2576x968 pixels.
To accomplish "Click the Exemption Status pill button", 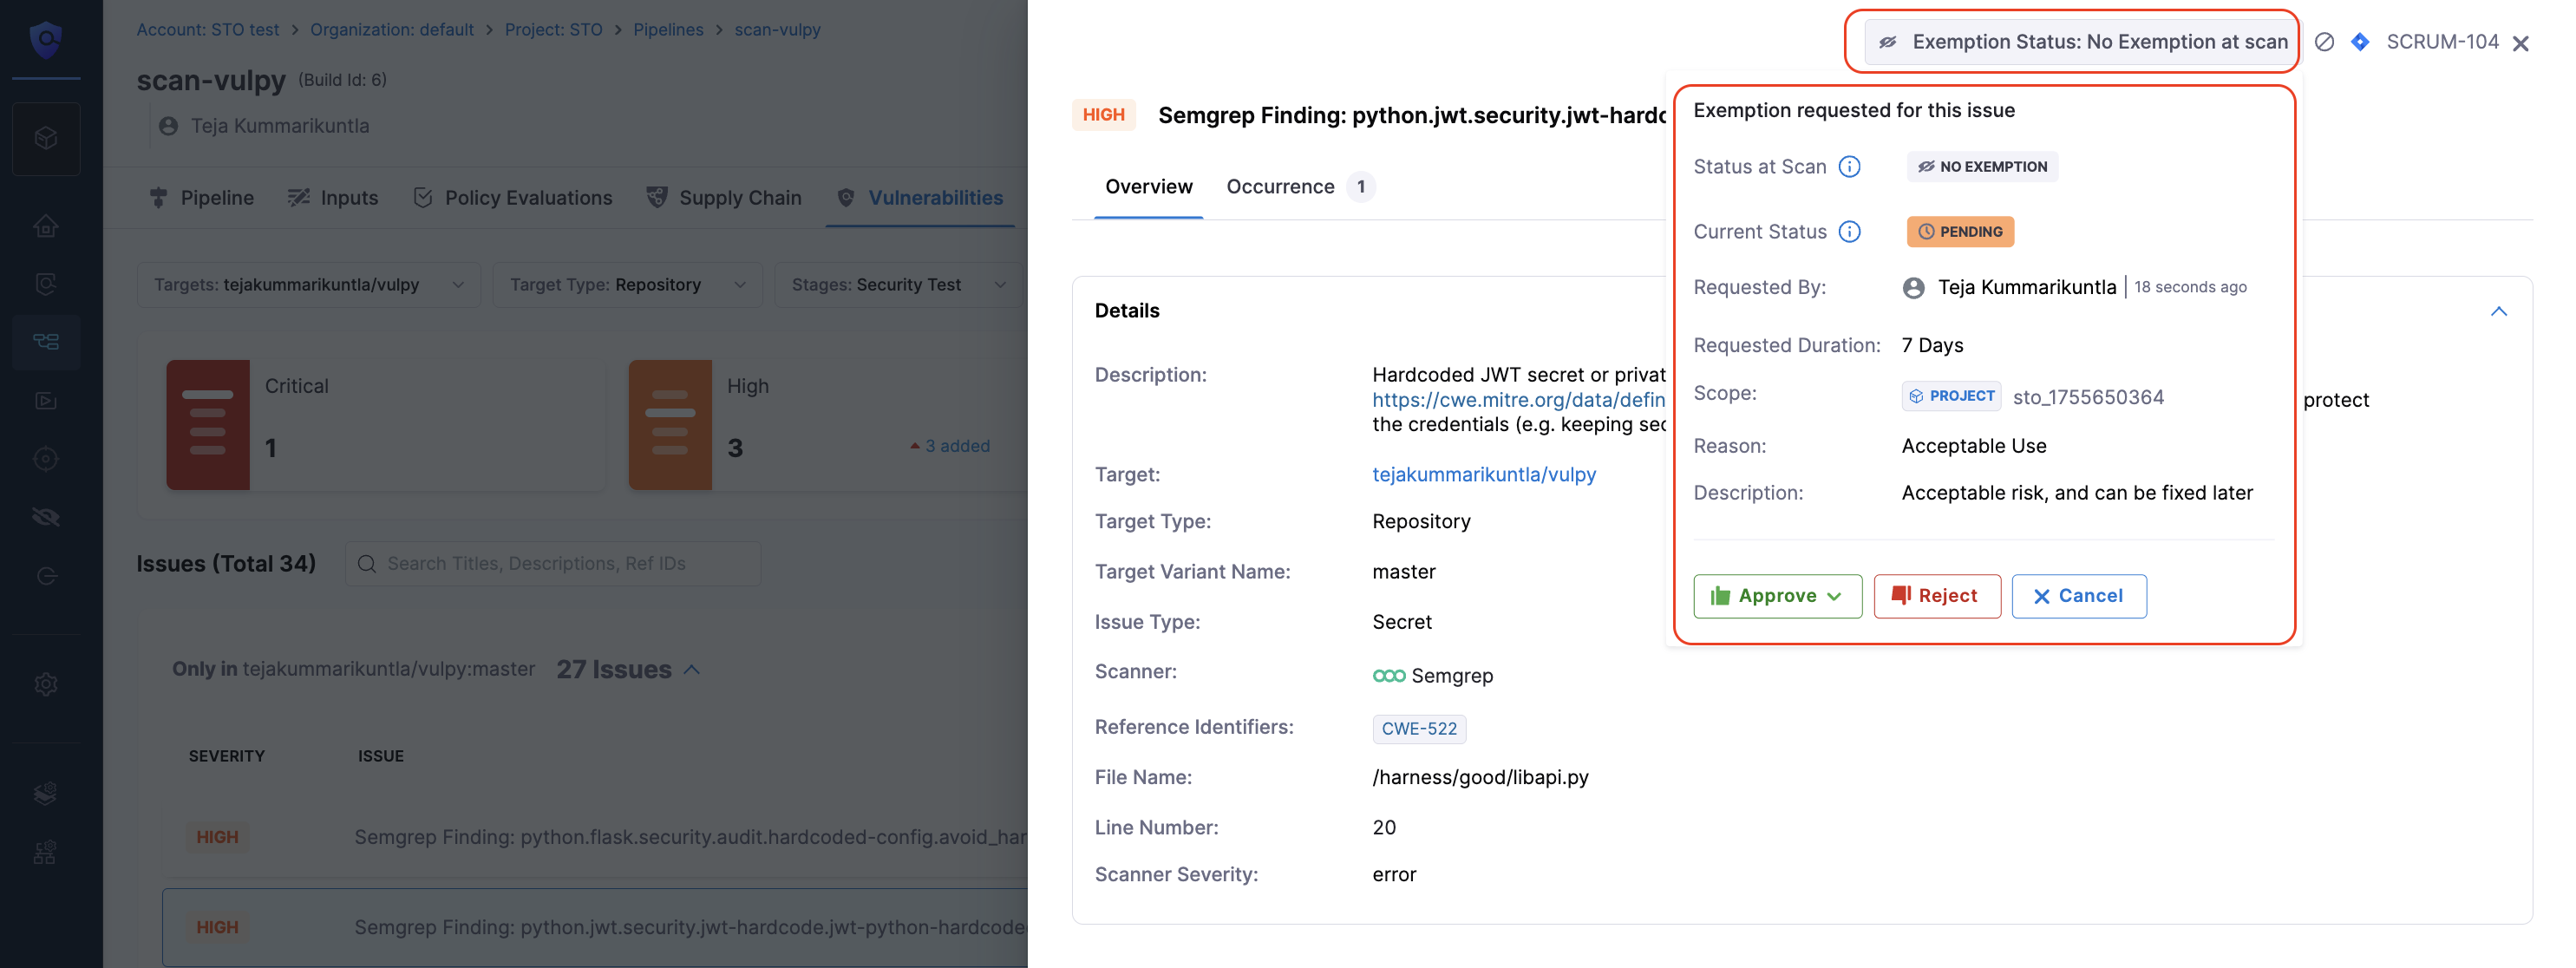I will coord(2084,42).
